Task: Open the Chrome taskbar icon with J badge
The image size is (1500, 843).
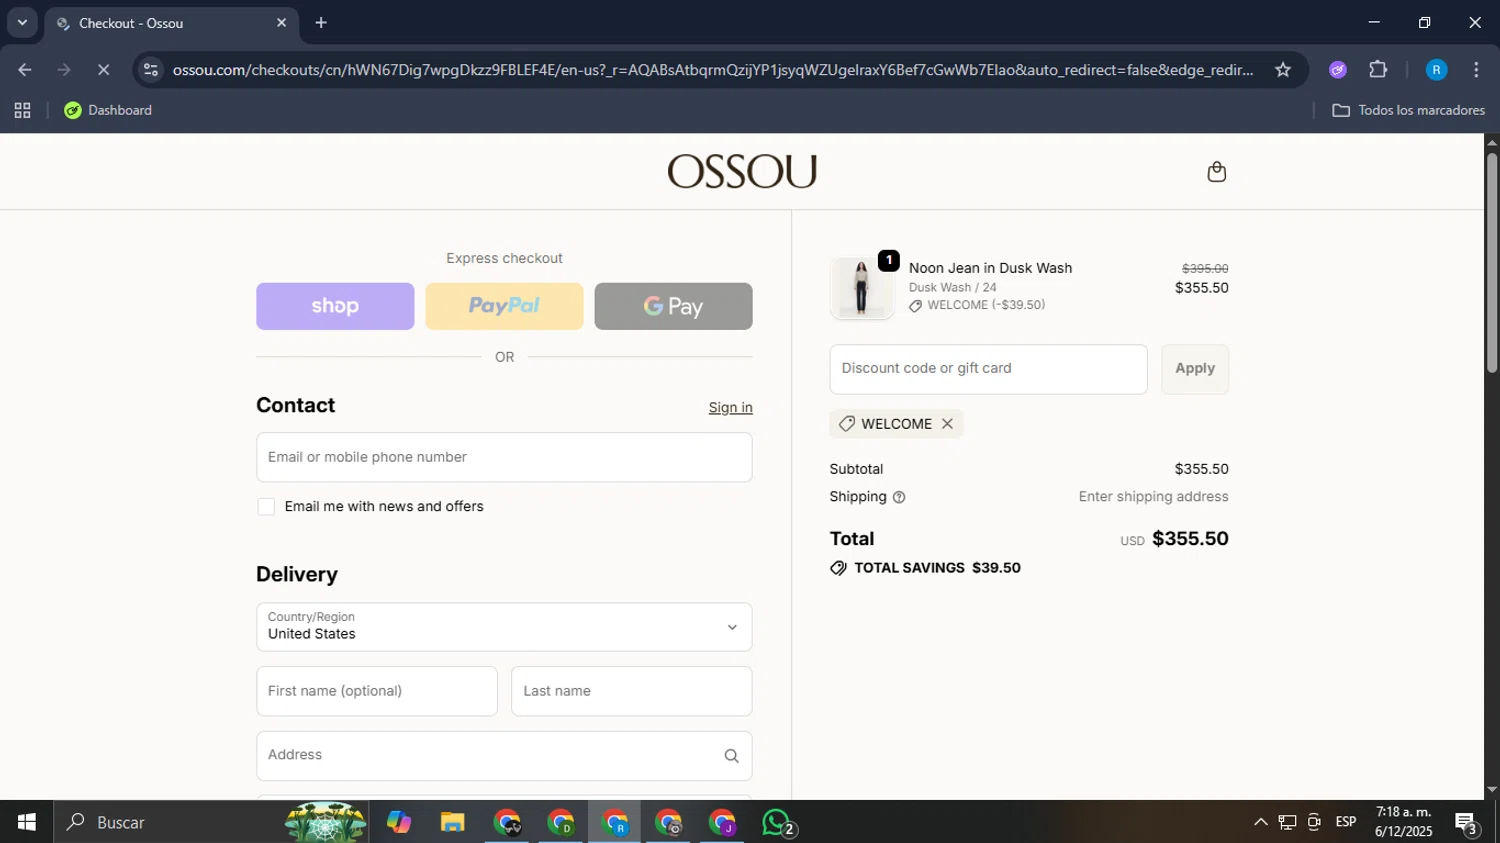Action: [723, 822]
